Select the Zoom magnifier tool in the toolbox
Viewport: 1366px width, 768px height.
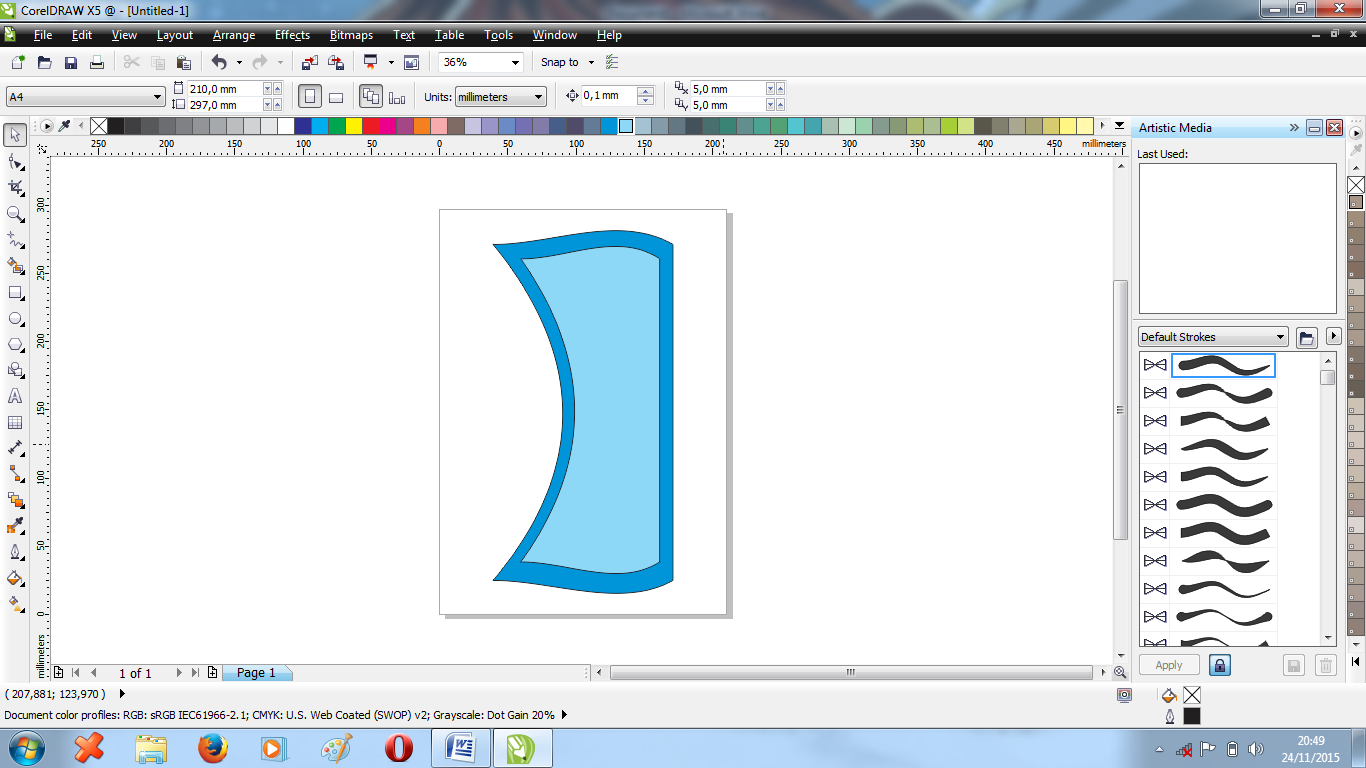(x=15, y=214)
